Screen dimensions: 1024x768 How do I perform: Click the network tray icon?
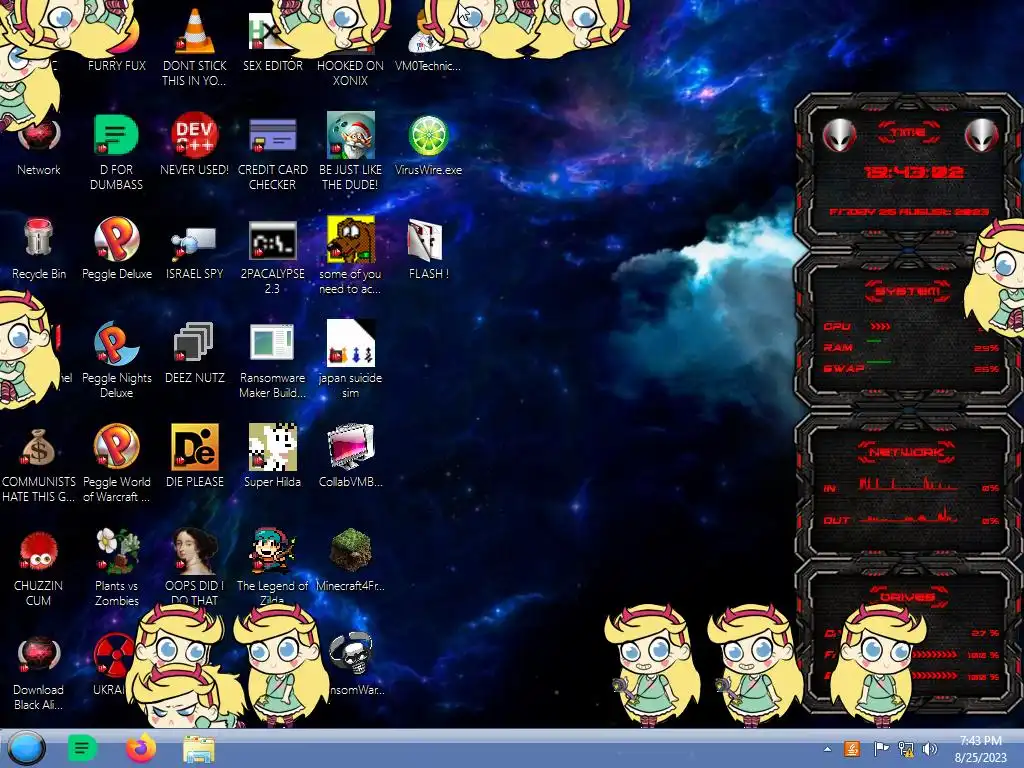pos(906,749)
